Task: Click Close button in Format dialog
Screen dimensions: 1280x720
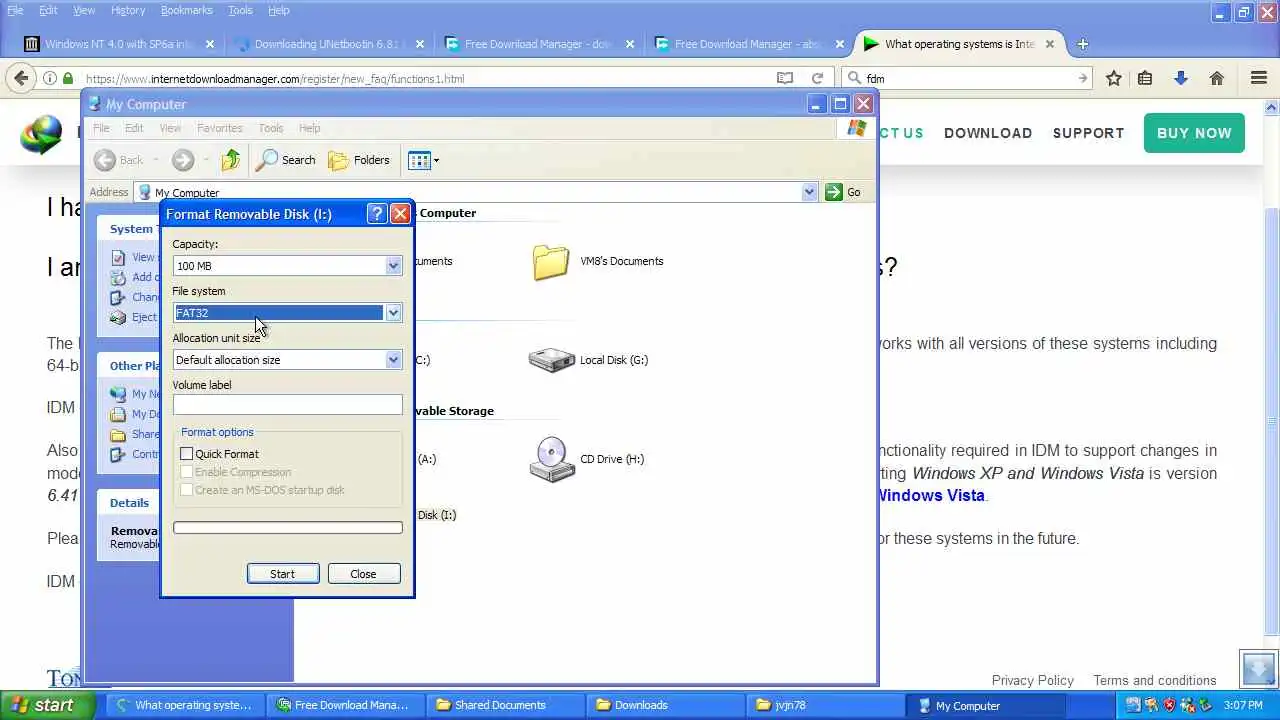Action: point(363,574)
